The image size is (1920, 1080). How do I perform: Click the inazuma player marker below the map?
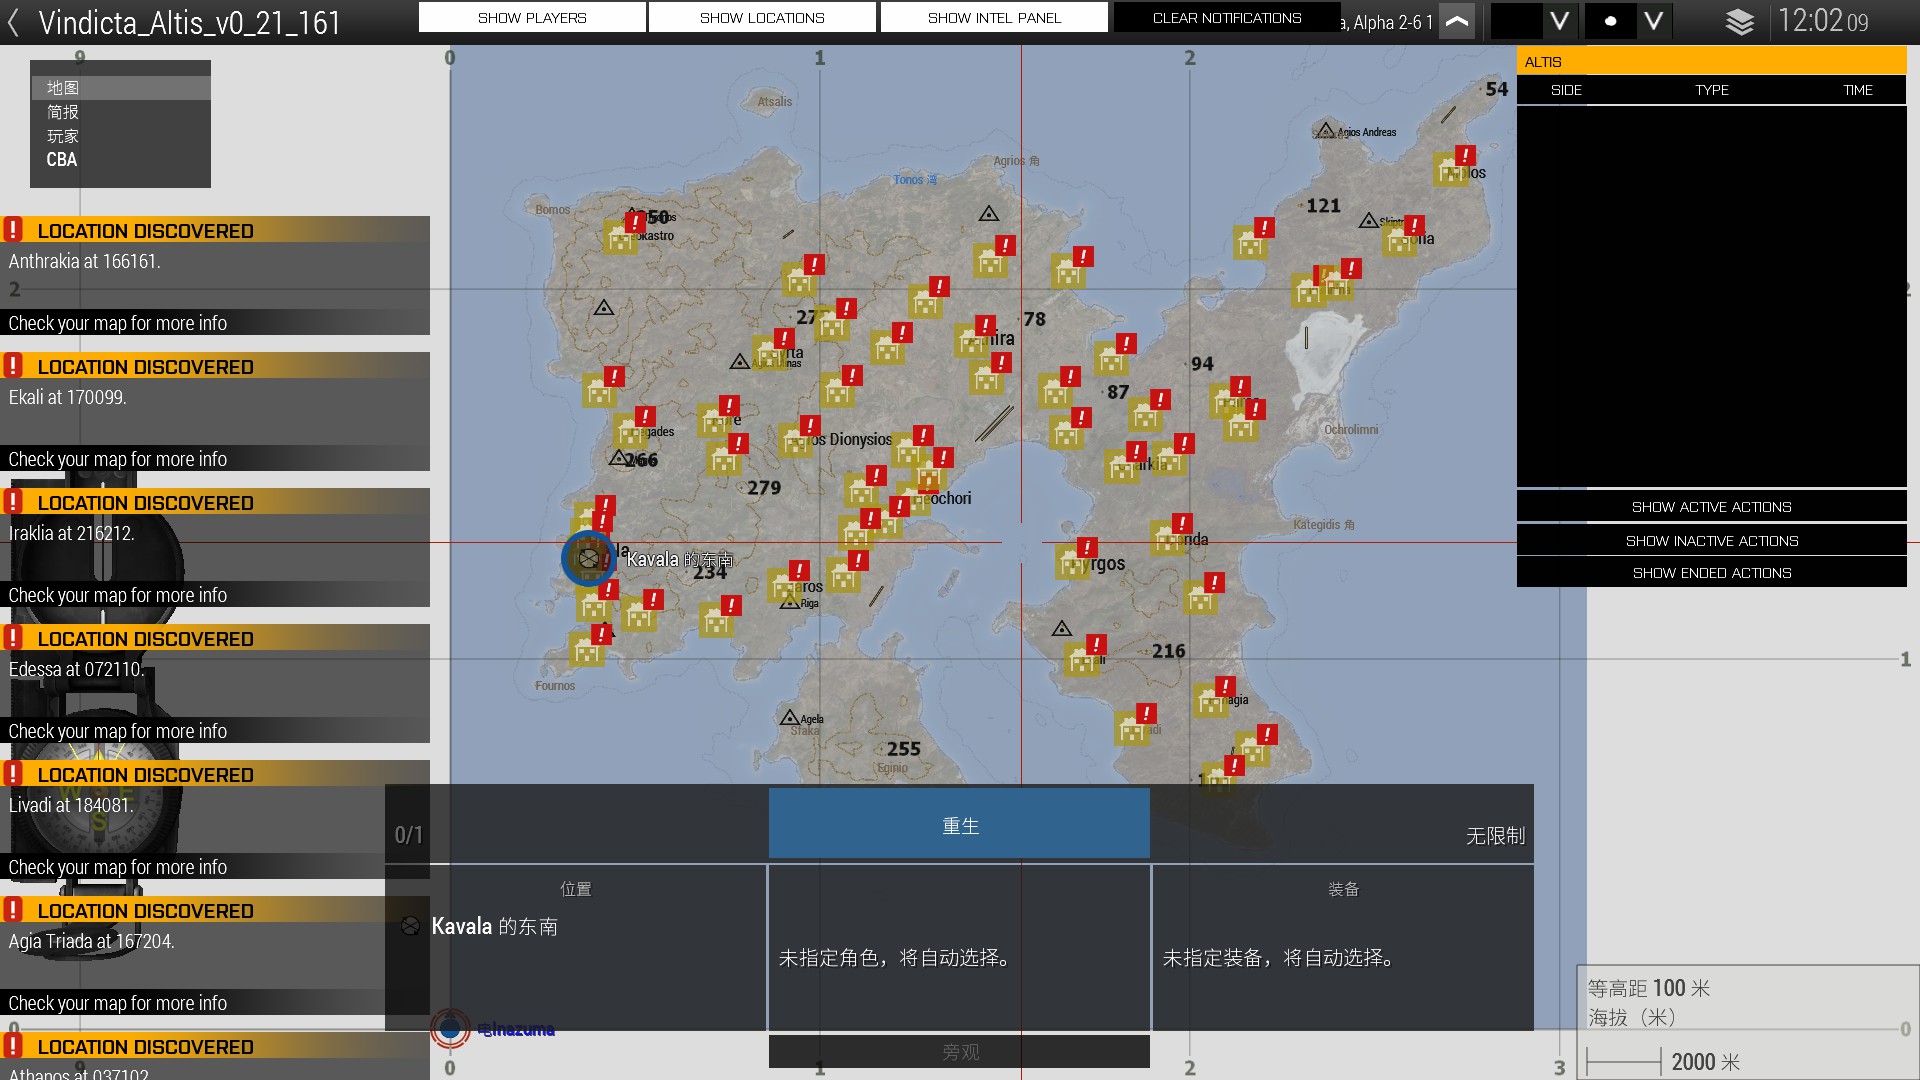(x=450, y=1028)
